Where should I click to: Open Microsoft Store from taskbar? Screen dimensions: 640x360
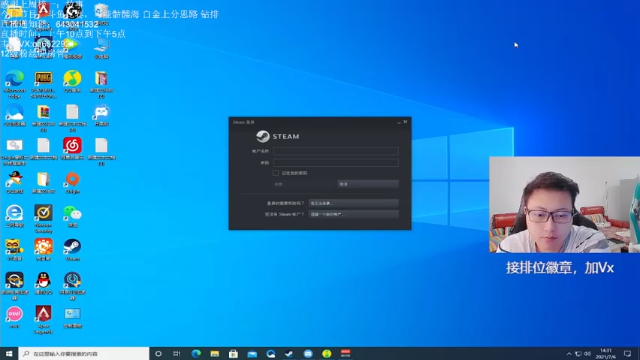(233, 353)
